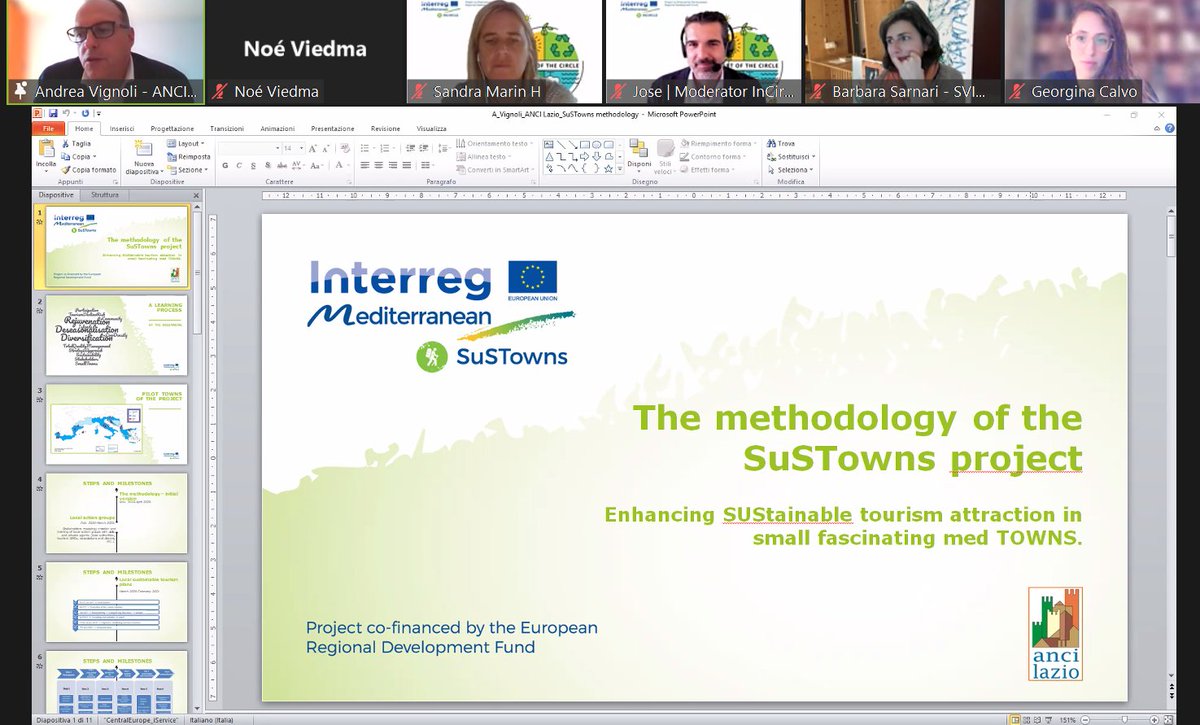Screen dimensions: 1200x725
Task: Switch to the Animazioni ribbon tab
Action: click(x=277, y=129)
